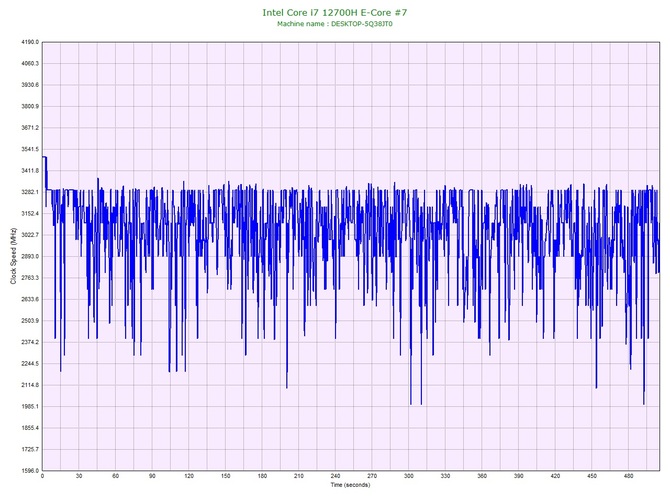The image size is (670, 502).
Task: Click the 3671.2 y-axis value
Action: (x=30, y=128)
